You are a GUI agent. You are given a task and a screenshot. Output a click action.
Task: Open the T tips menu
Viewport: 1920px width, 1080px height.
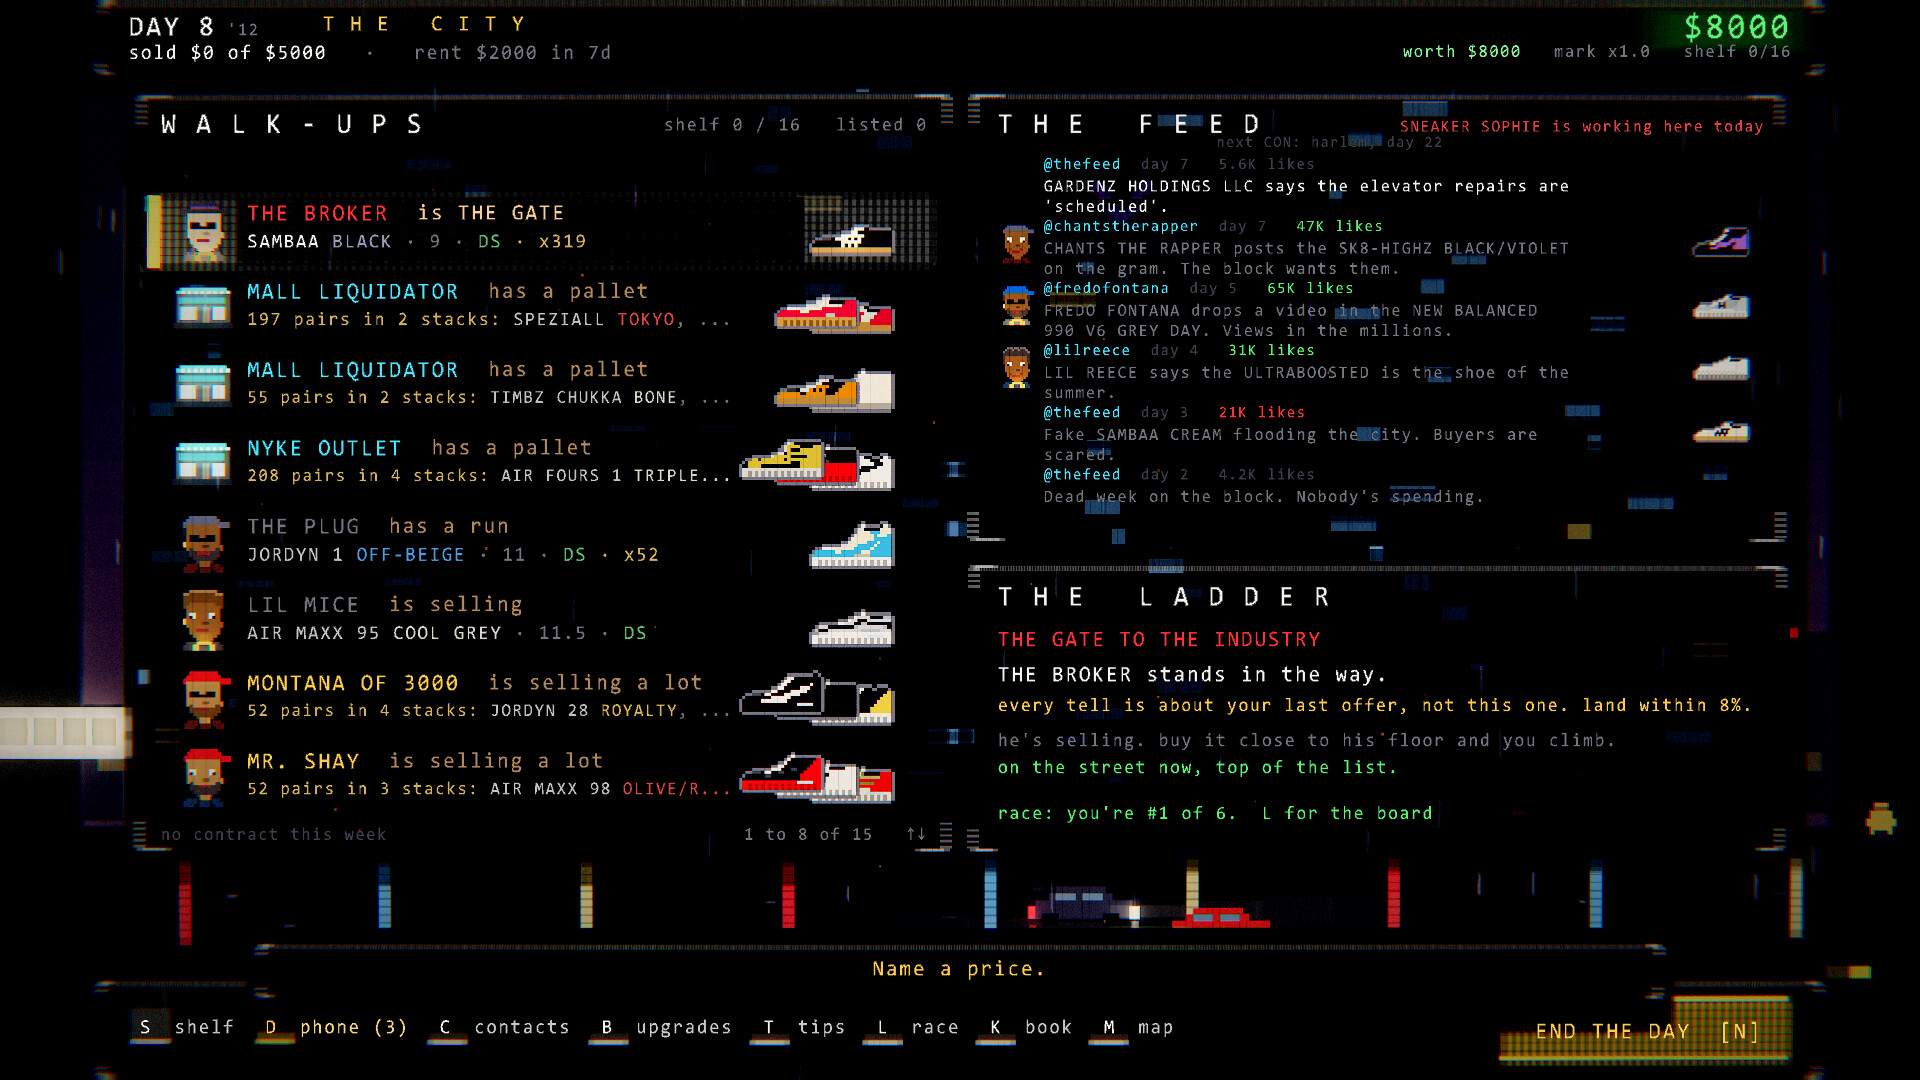tap(799, 1027)
